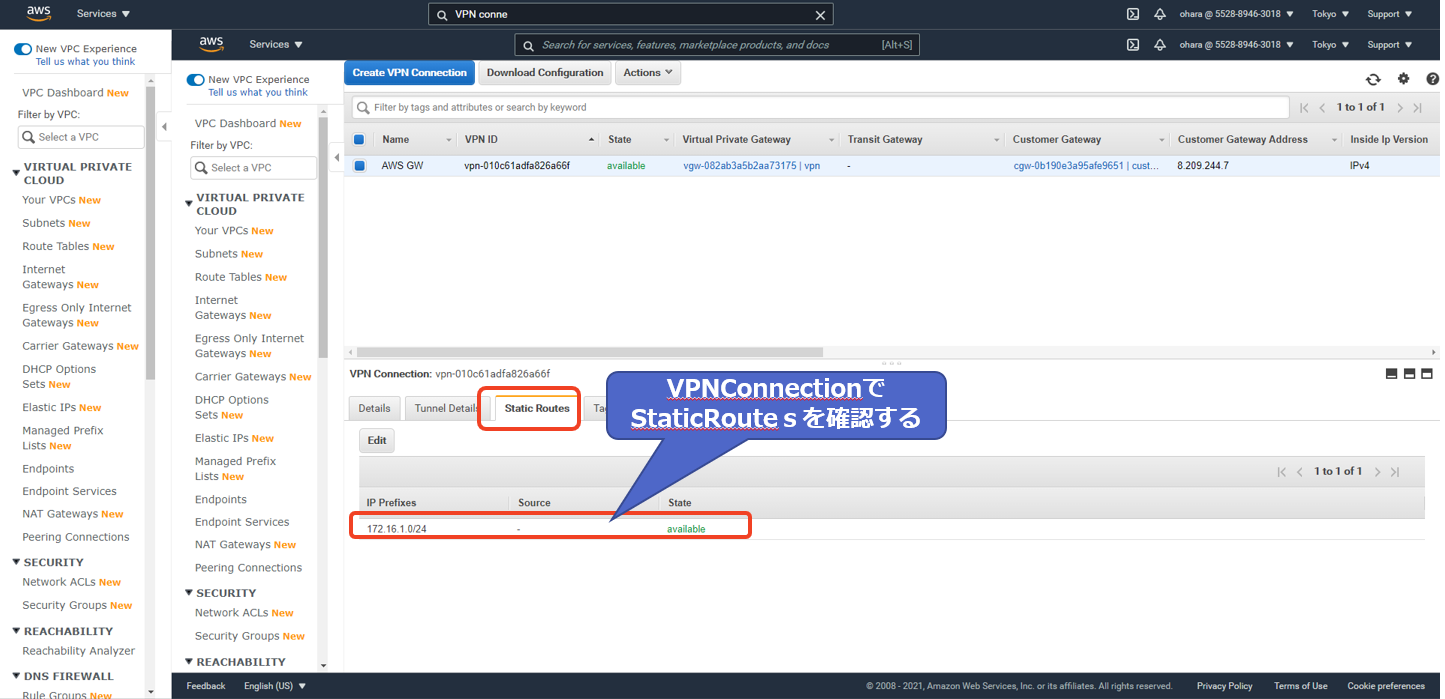Refresh the VPN connections list
The image size is (1445, 699).
tap(1373, 79)
